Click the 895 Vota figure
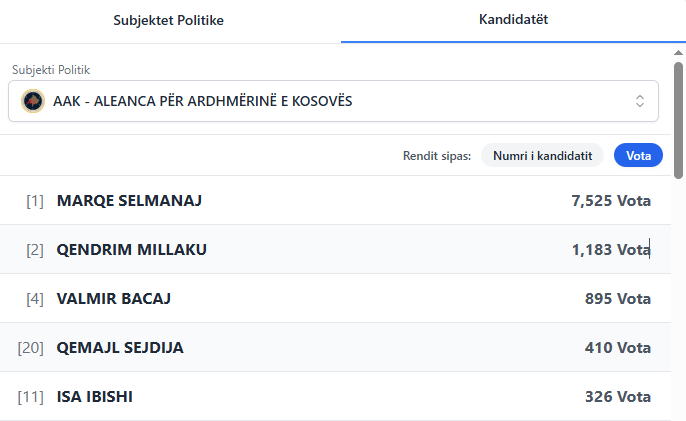The height and width of the screenshot is (421, 686). [x=618, y=298]
